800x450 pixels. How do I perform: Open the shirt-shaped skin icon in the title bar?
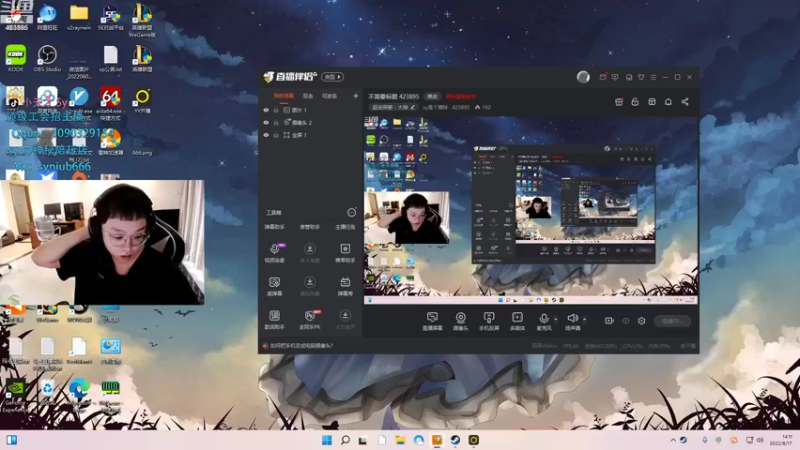641,77
